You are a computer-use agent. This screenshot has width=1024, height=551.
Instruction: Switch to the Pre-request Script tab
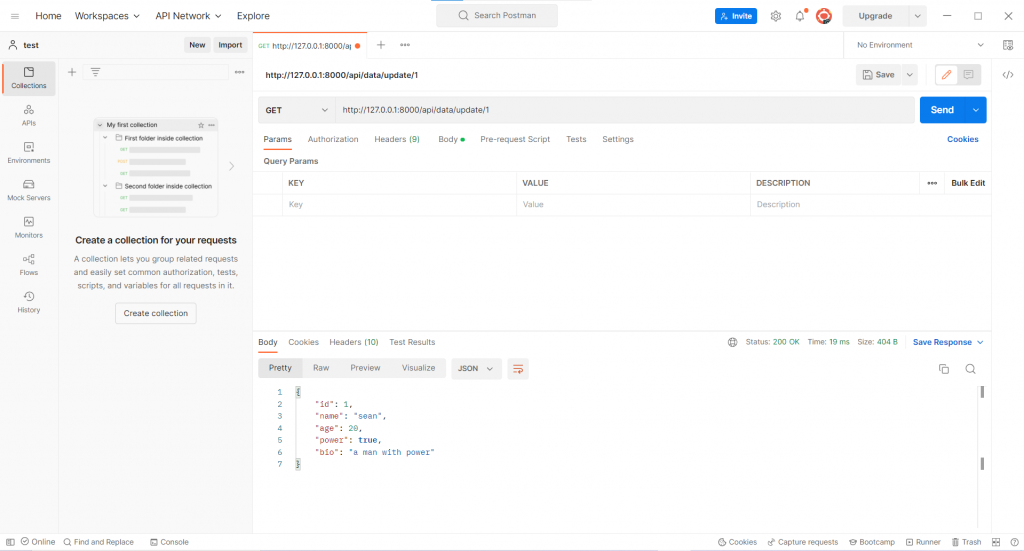(x=515, y=139)
